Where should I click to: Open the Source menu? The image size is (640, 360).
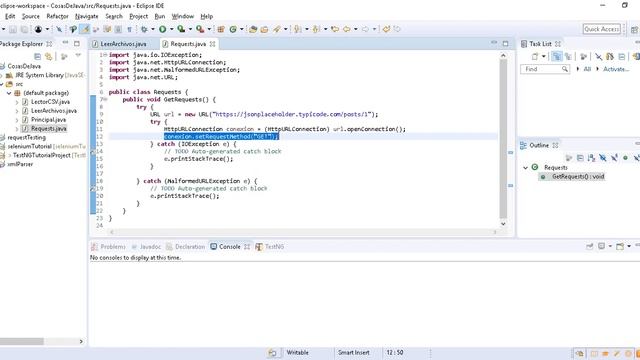click(31, 16)
